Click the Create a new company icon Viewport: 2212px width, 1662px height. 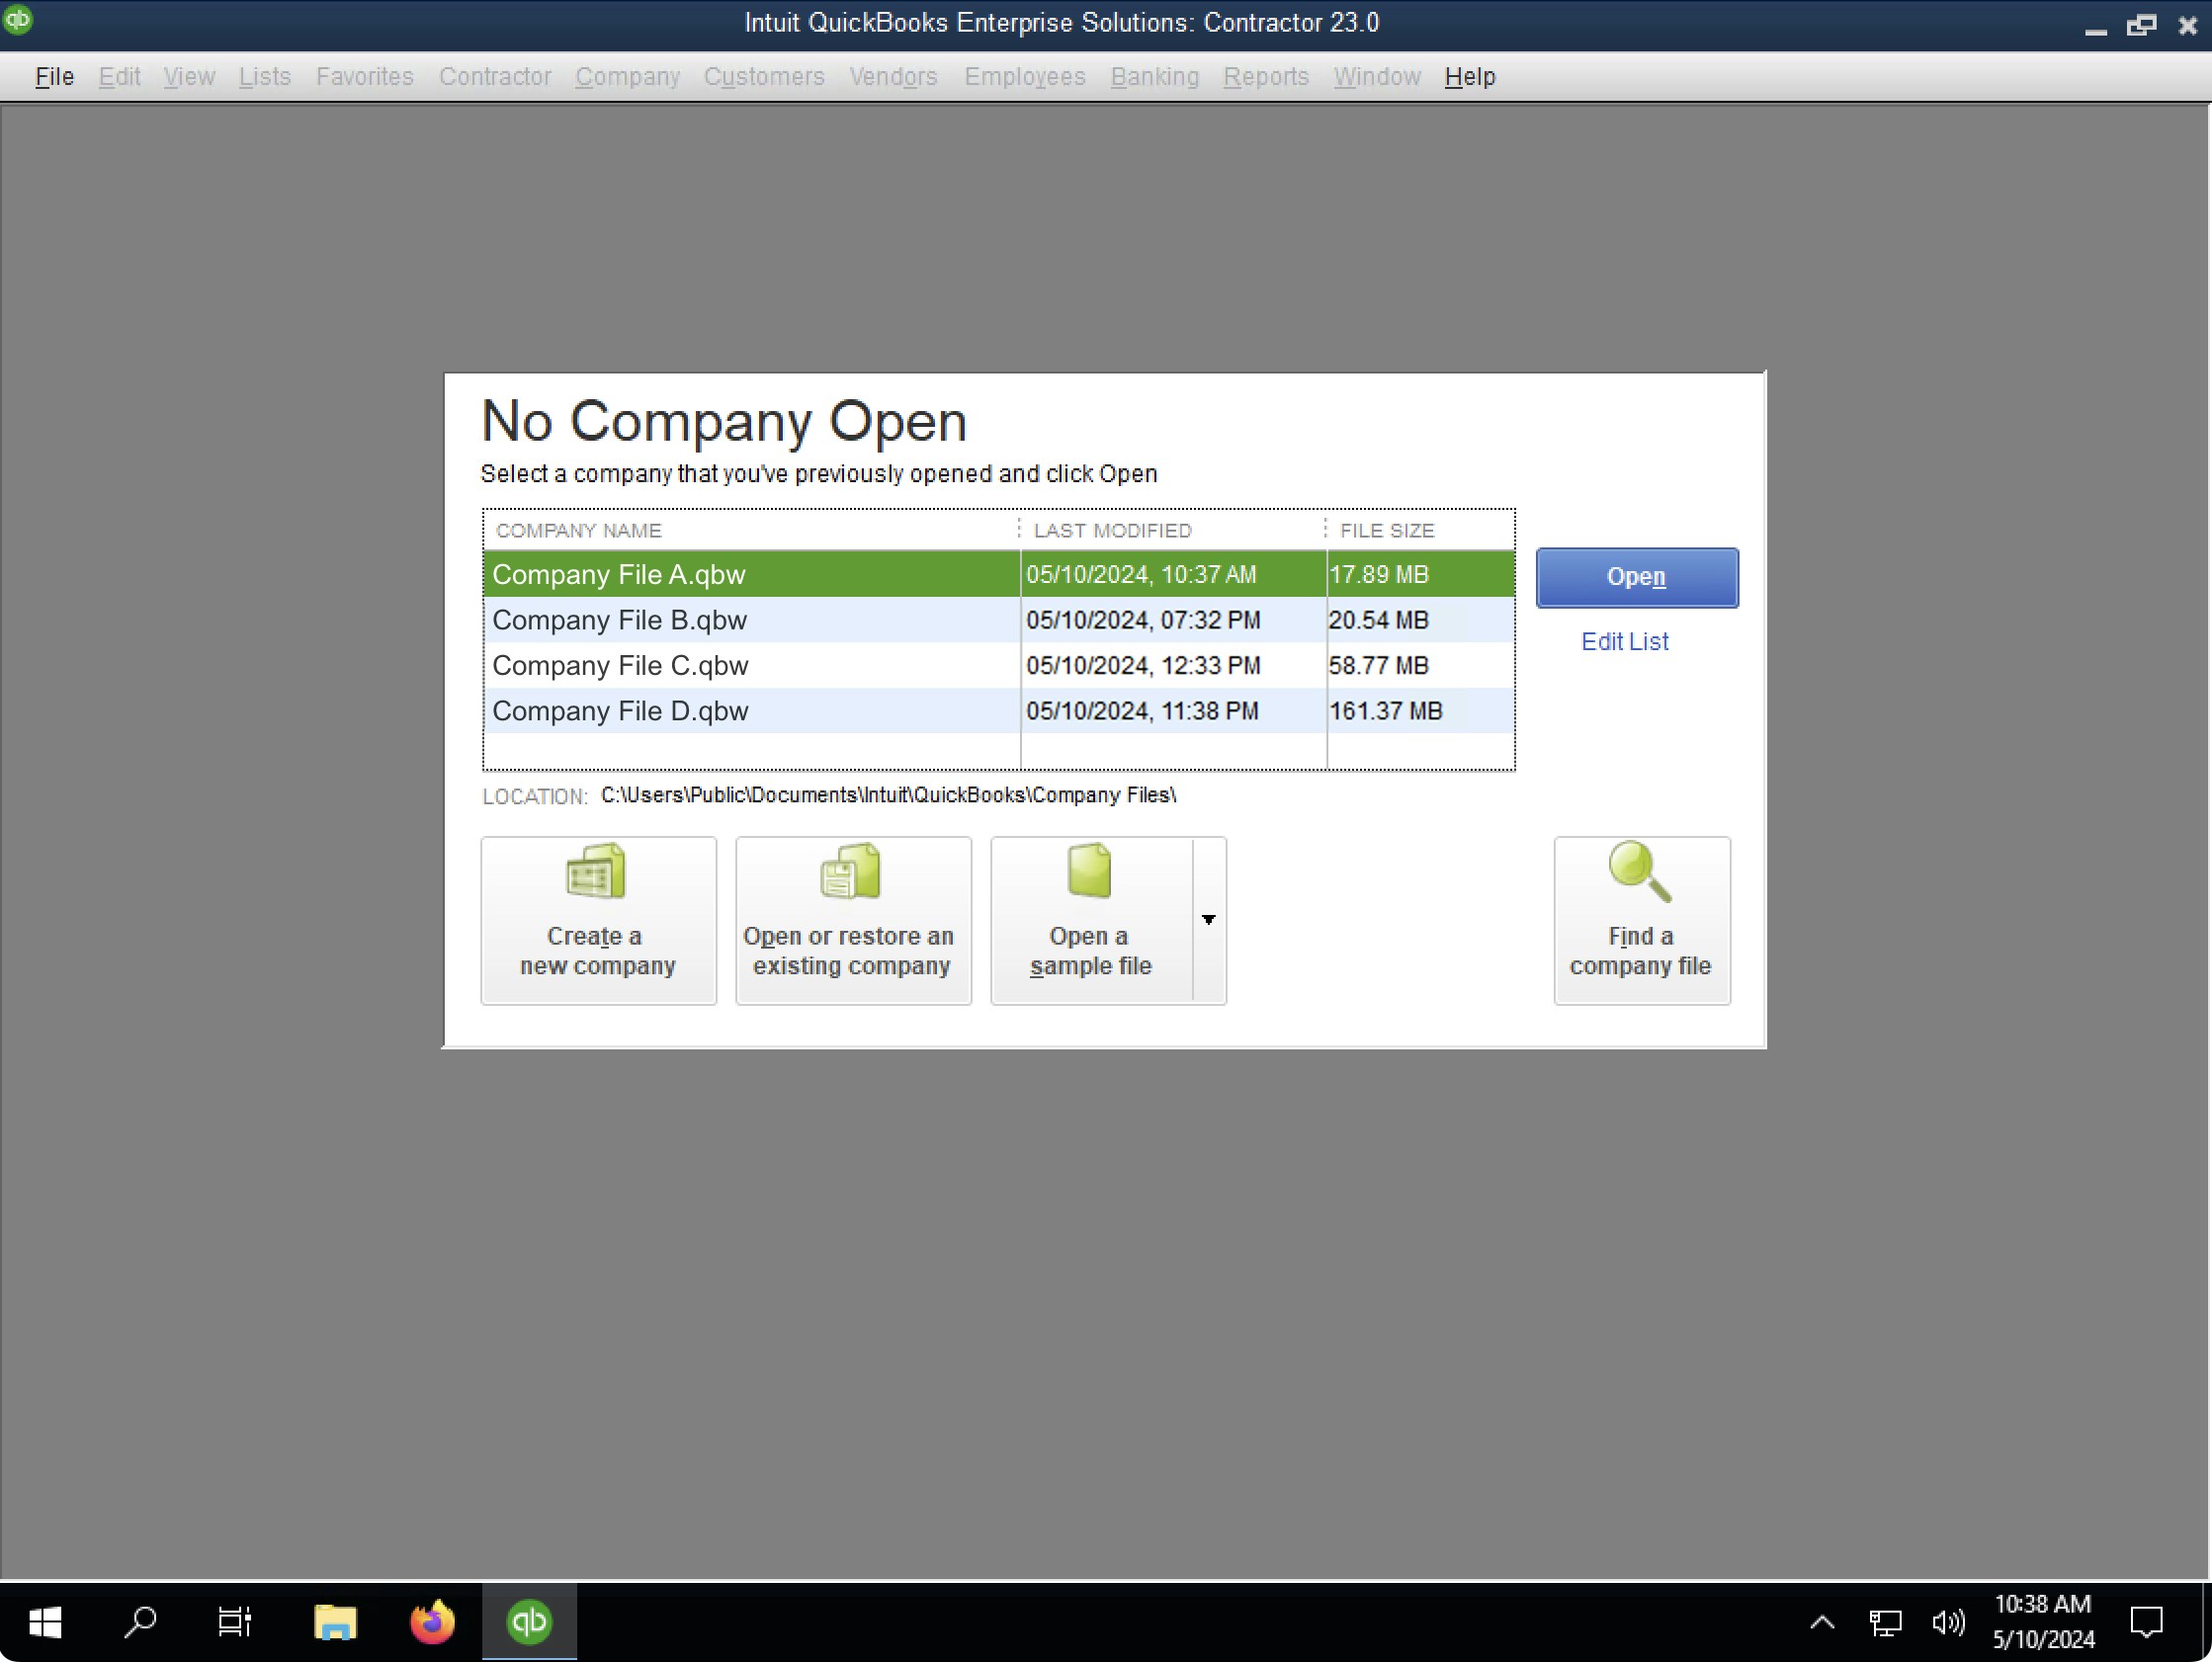pyautogui.click(x=596, y=871)
